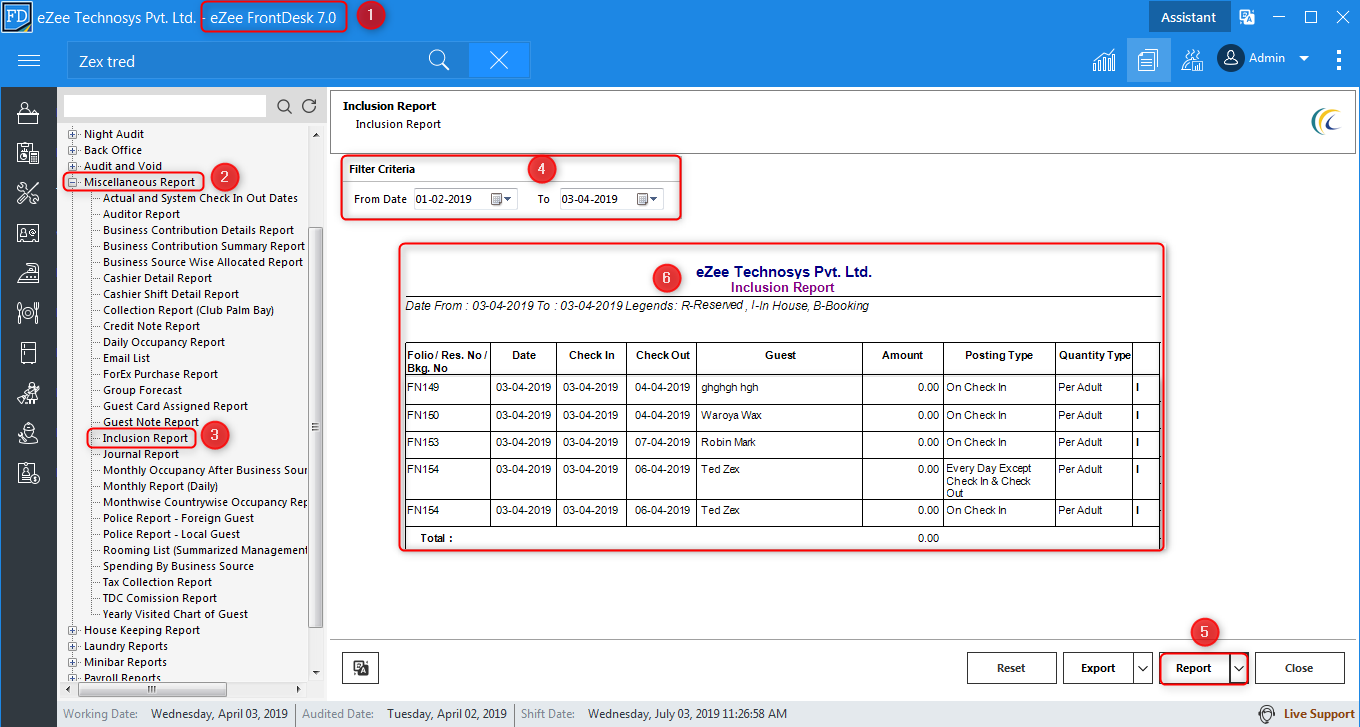The height and width of the screenshot is (727, 1360).
Task: Open Tax Collection Report item
Action: pyautogui.click(x=157, y=582)
